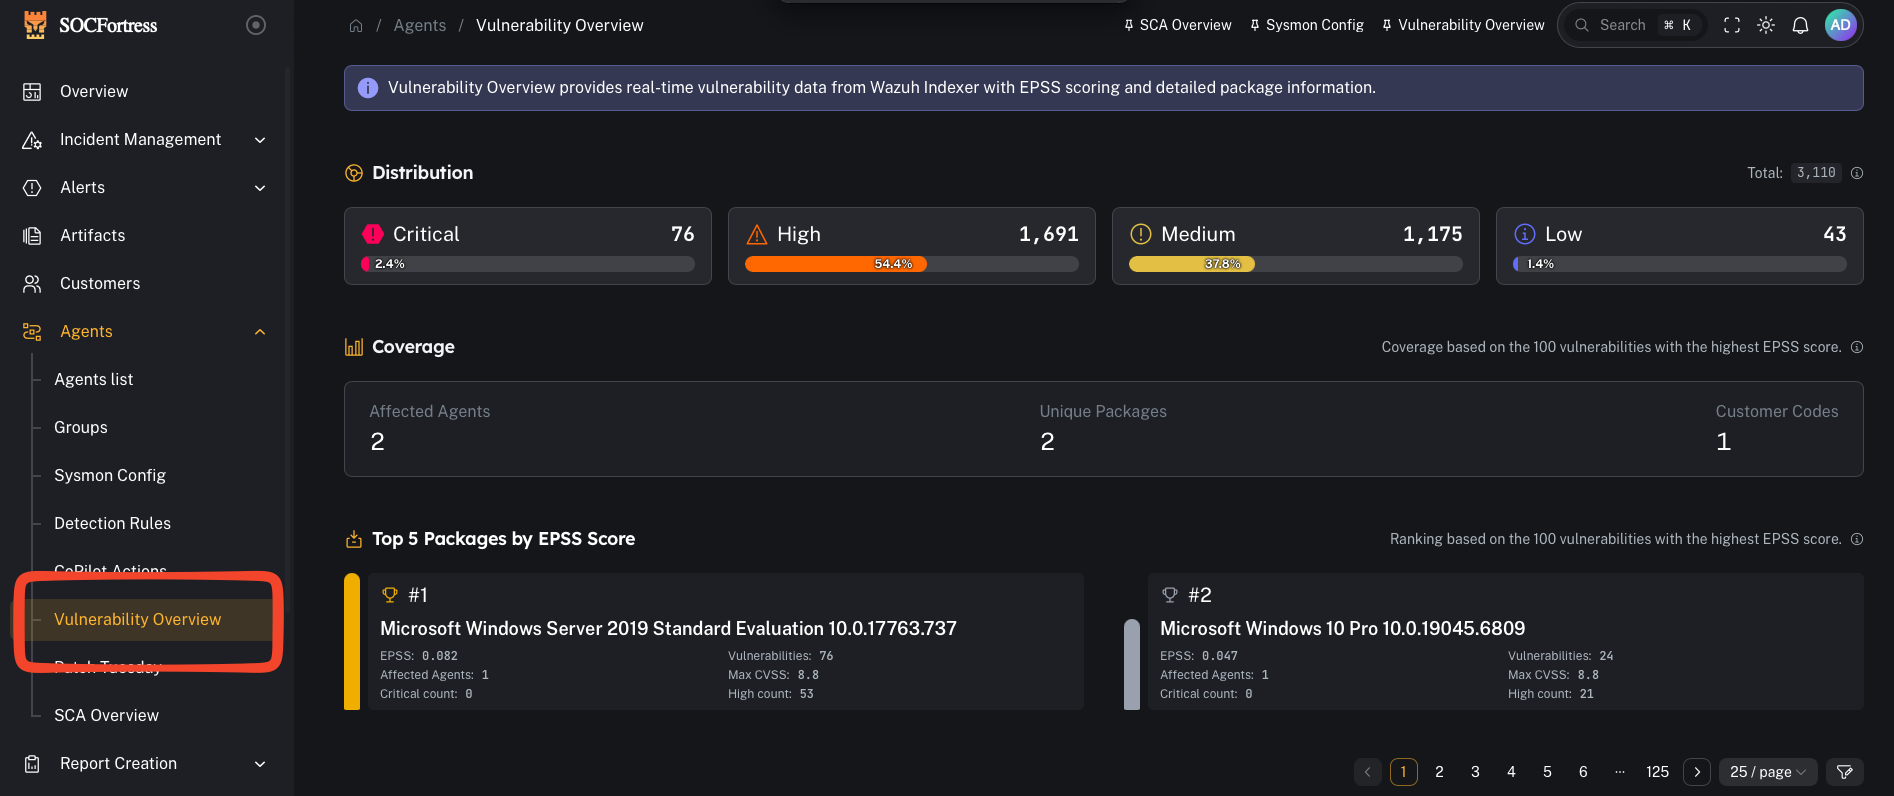Click the Critical 2.4% progress bar
Viewport: 1894px width, 796px height.
[528, 264]
